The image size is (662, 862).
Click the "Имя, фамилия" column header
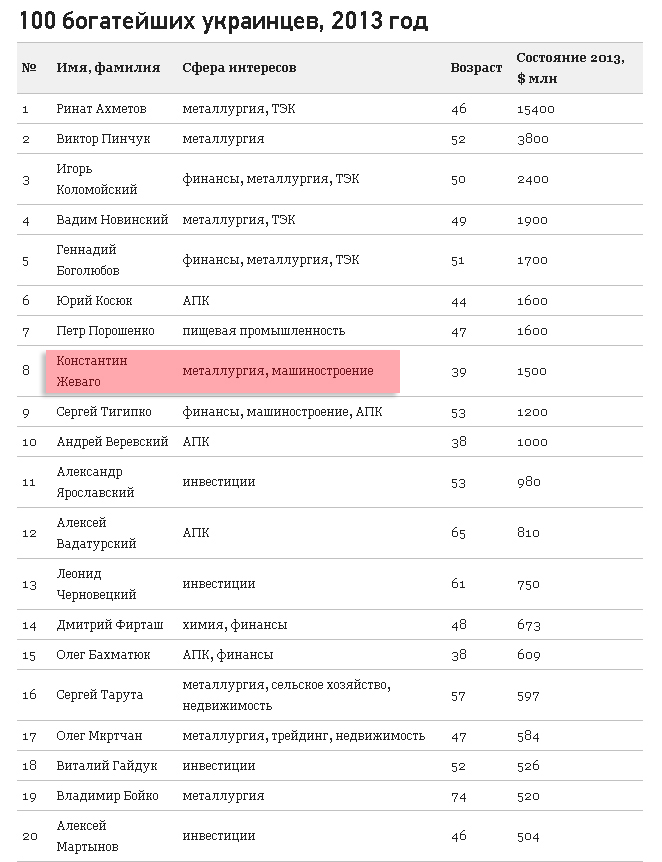(108, 68)
